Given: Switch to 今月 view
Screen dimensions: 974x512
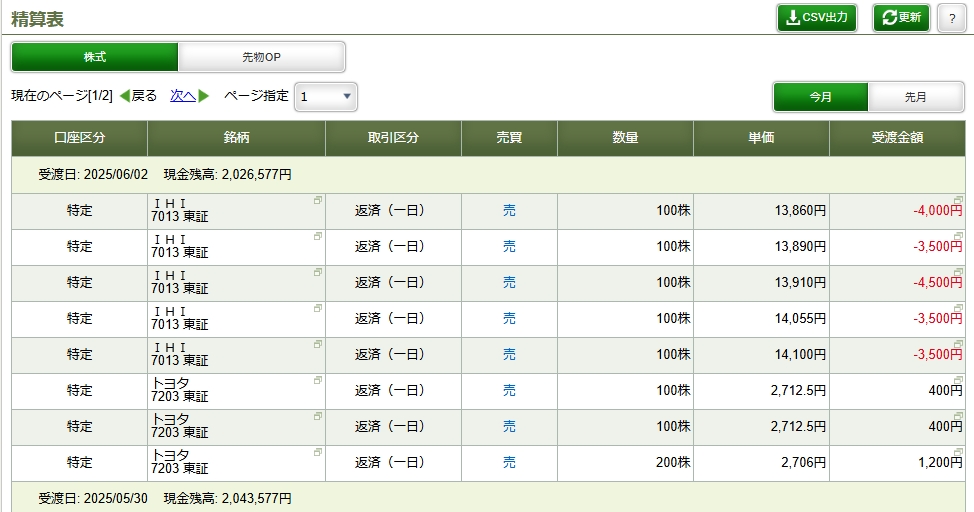Looking at the screenshot, I should [820, 97].
